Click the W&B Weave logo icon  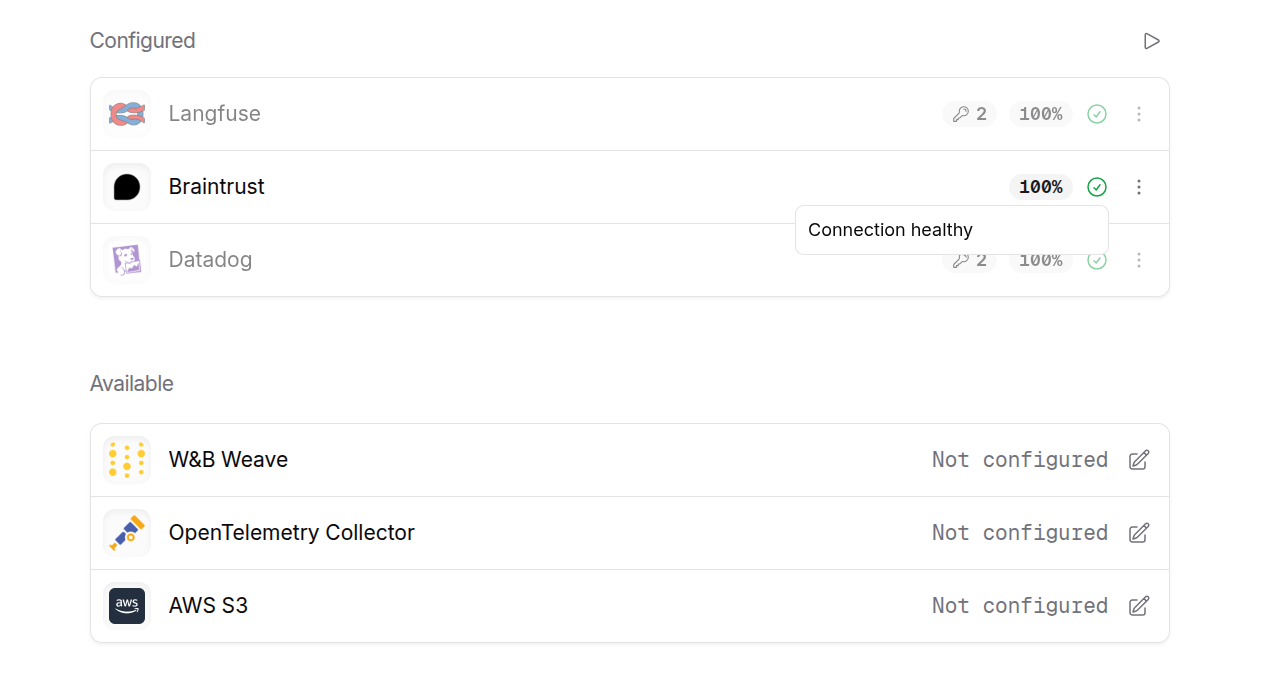pos(127,460)
